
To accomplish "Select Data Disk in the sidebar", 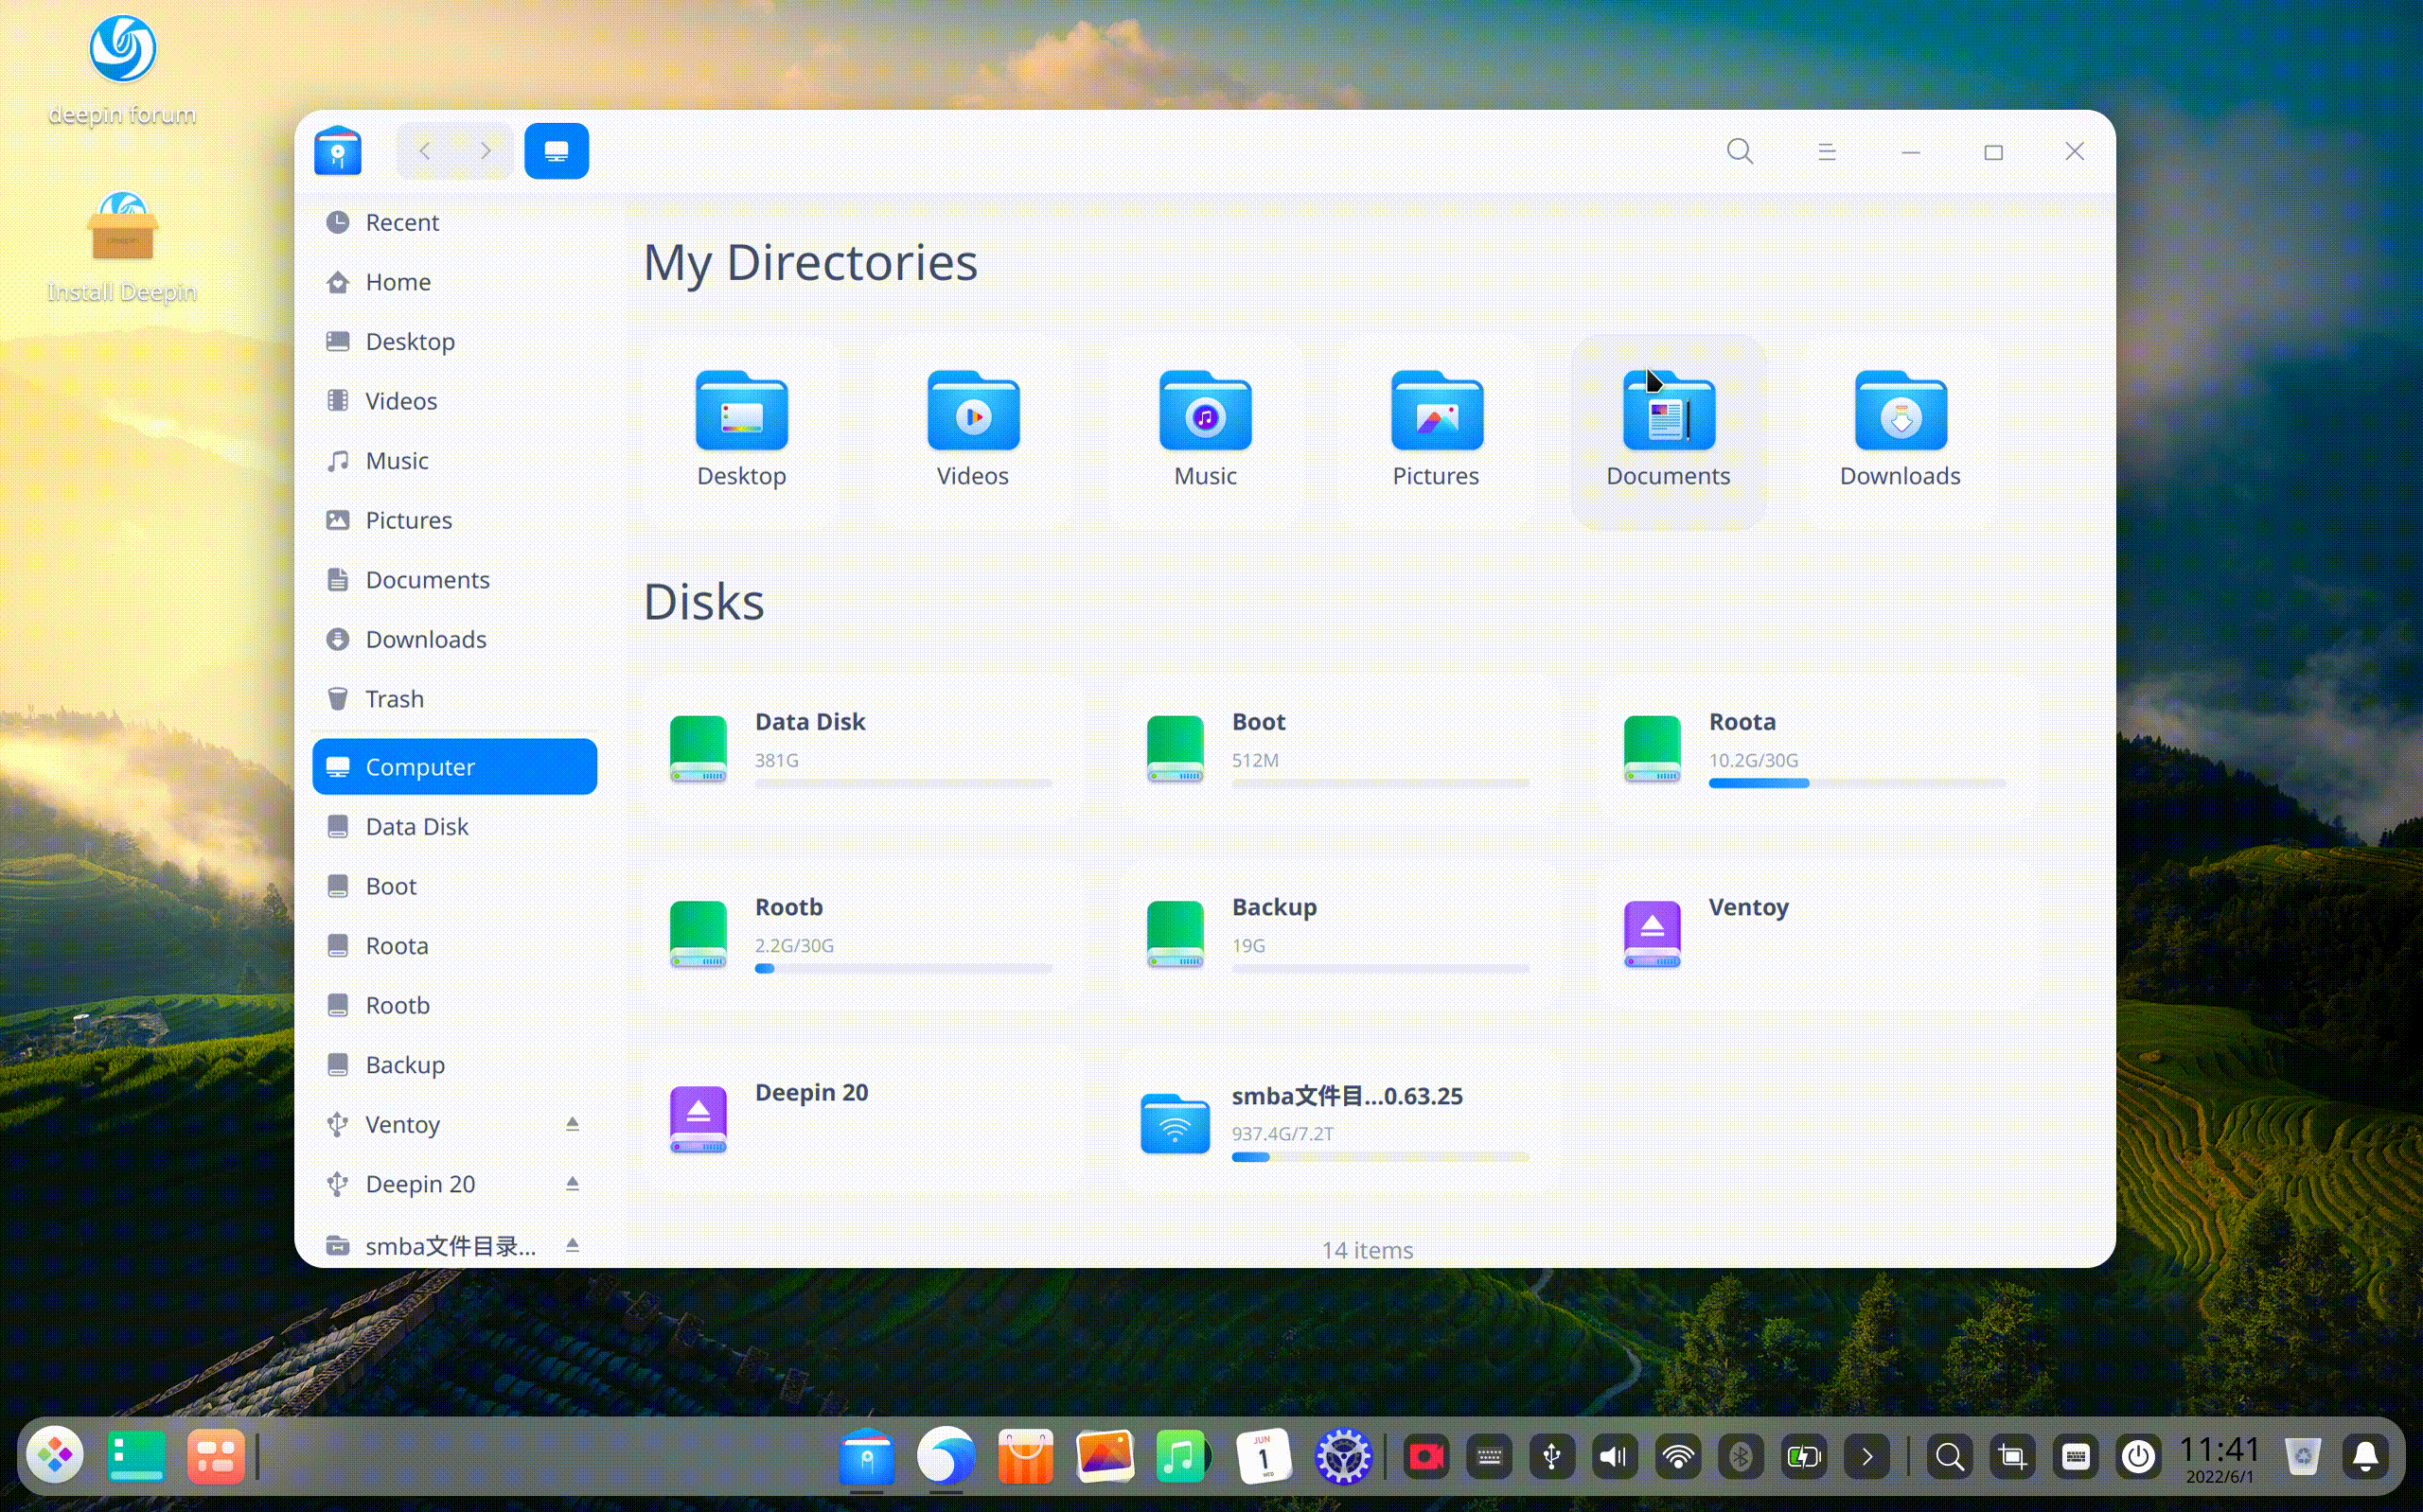I will 454,826.
